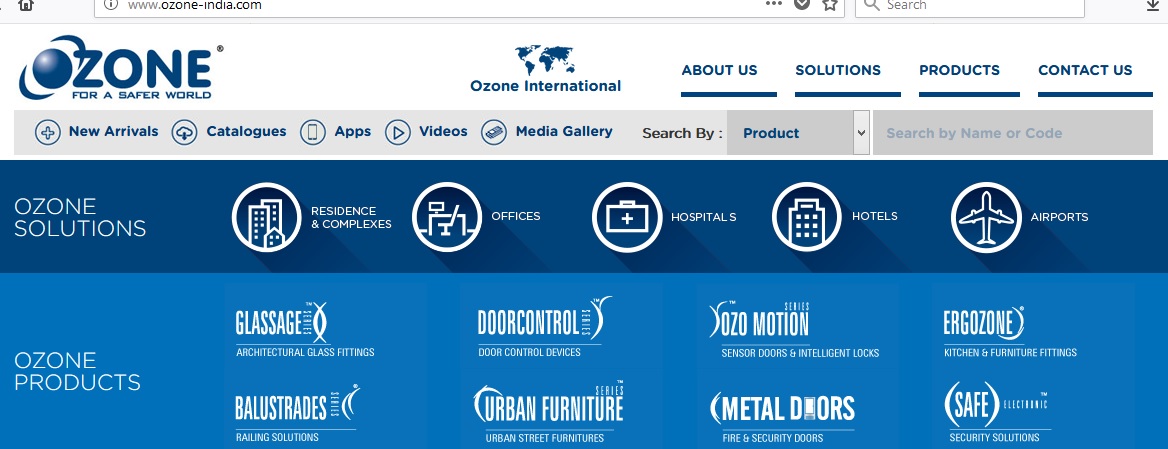Click the Ozone Solutions heading
Viewport: 1168px width, 449px height.
80,217
